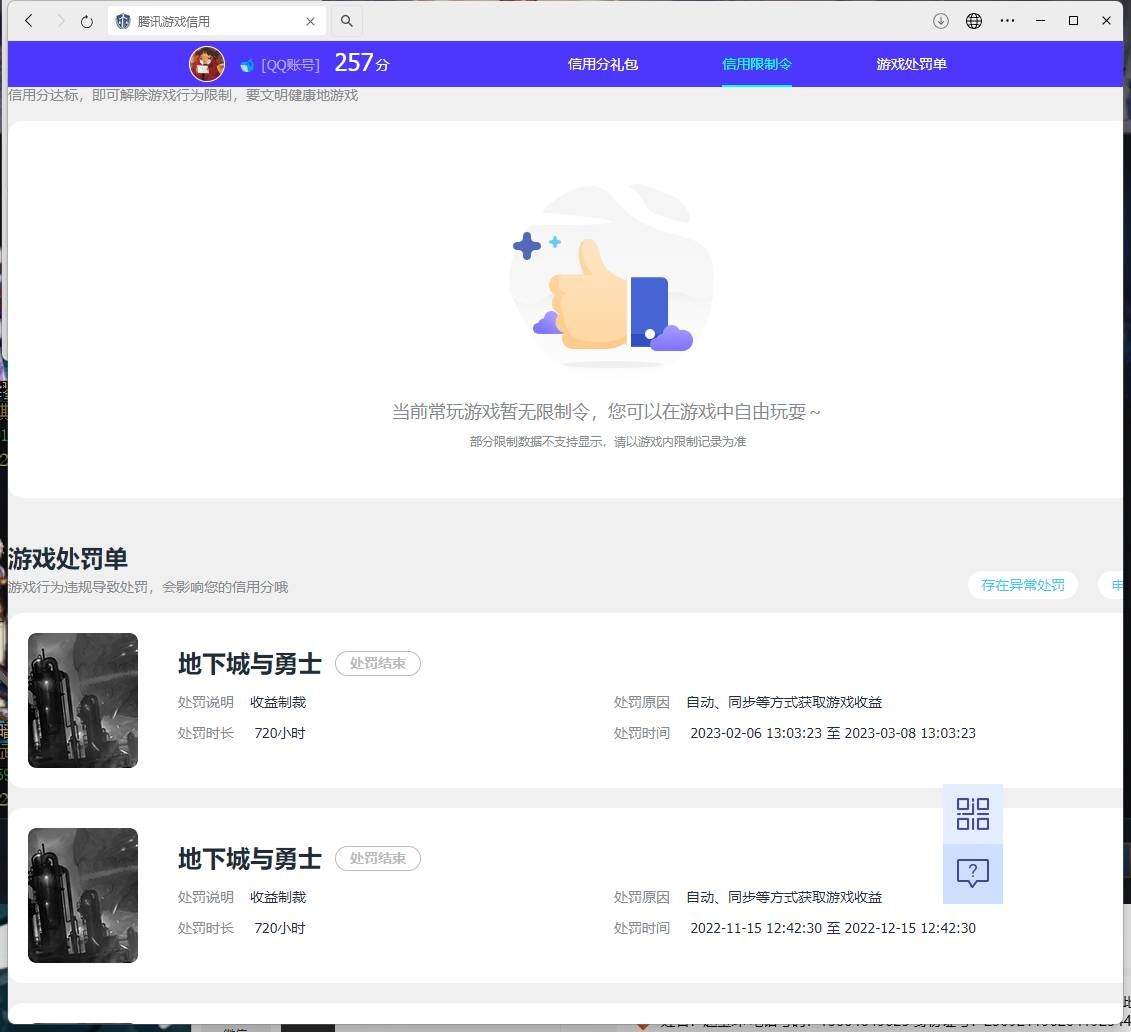This screenshot has width=1131, height=1032.
Task: Minimize the browser window
Action: click(x=1040, y=21)
